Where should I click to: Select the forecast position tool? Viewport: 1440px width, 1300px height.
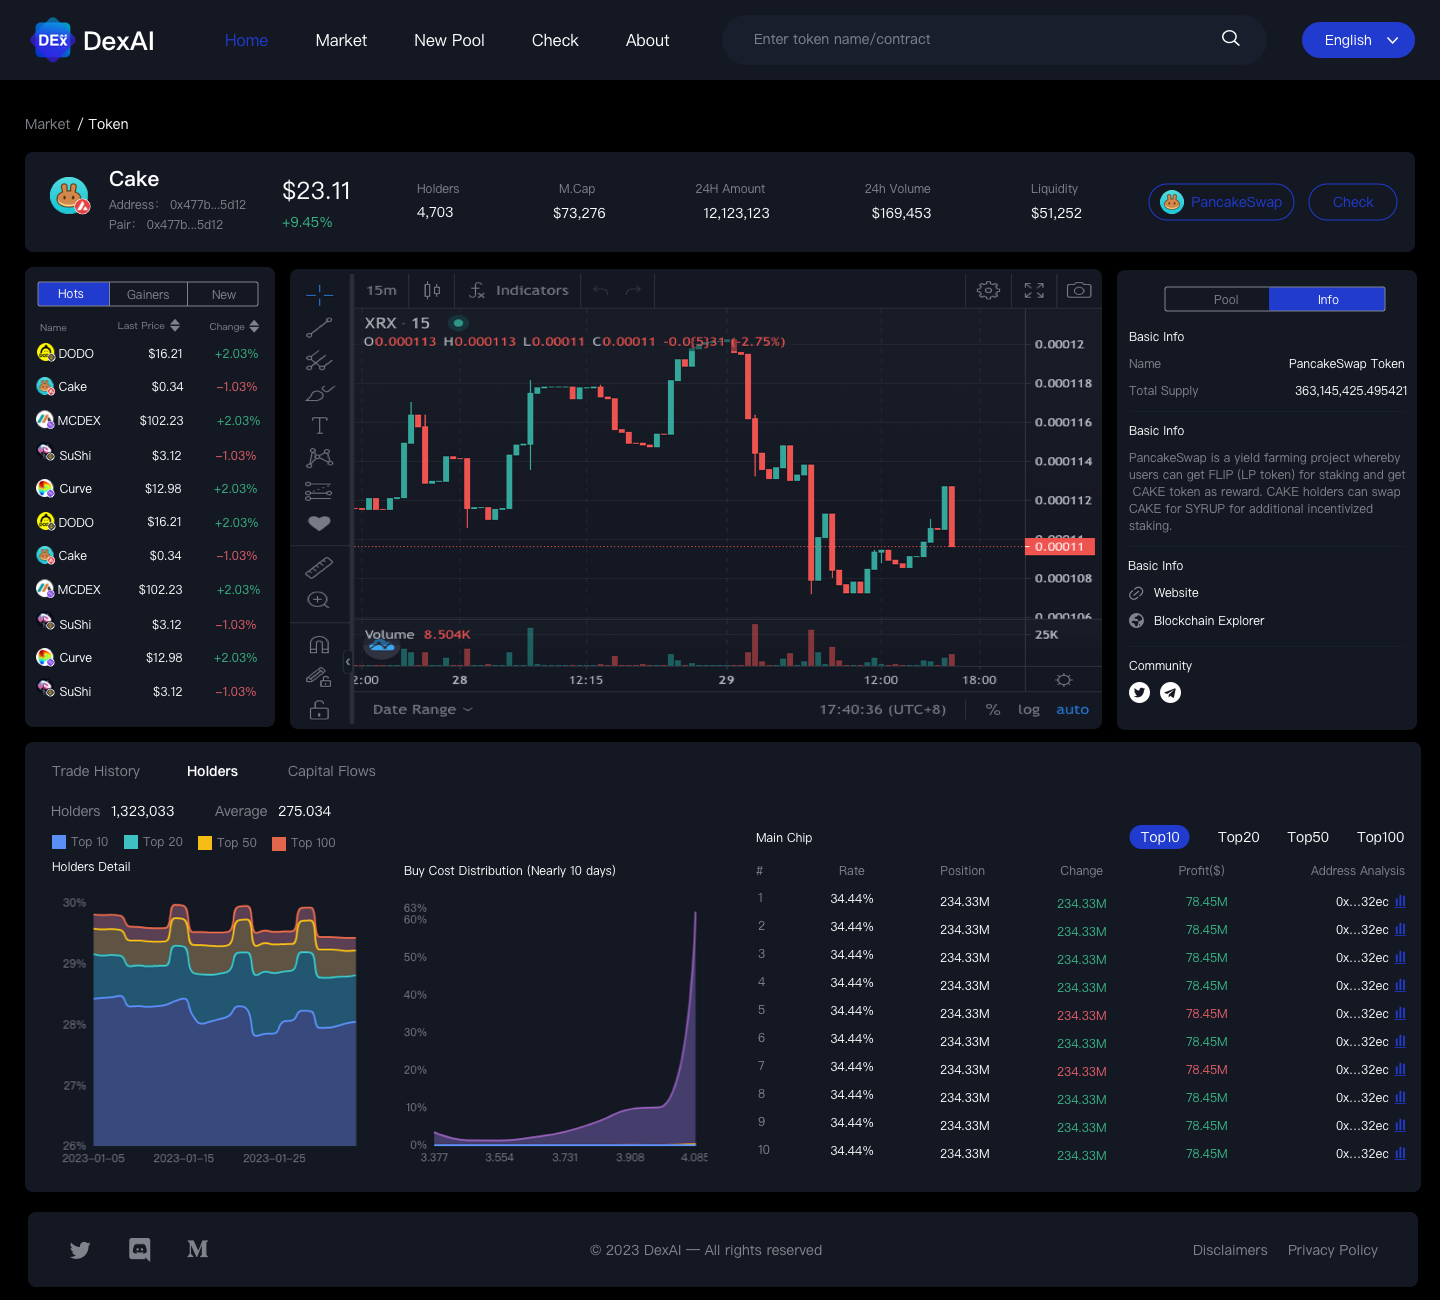(x=319, y=491)
